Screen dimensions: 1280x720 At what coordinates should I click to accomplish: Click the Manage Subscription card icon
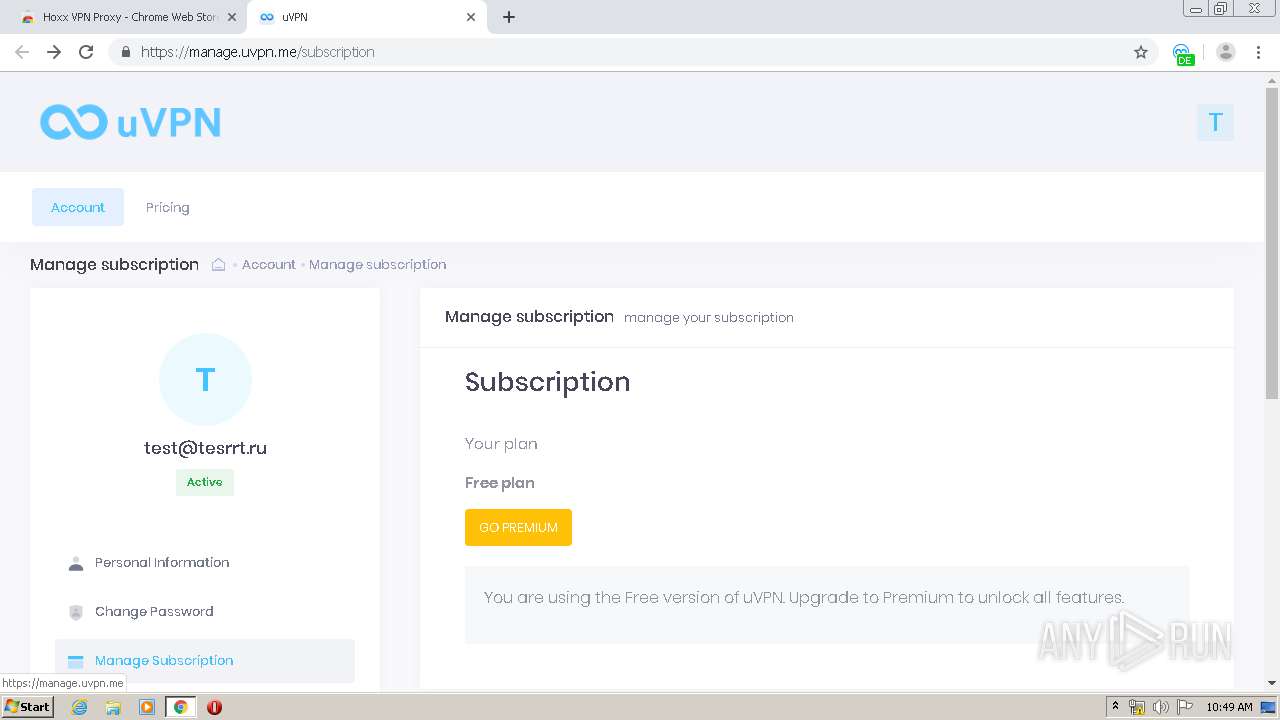coord(76,661)
